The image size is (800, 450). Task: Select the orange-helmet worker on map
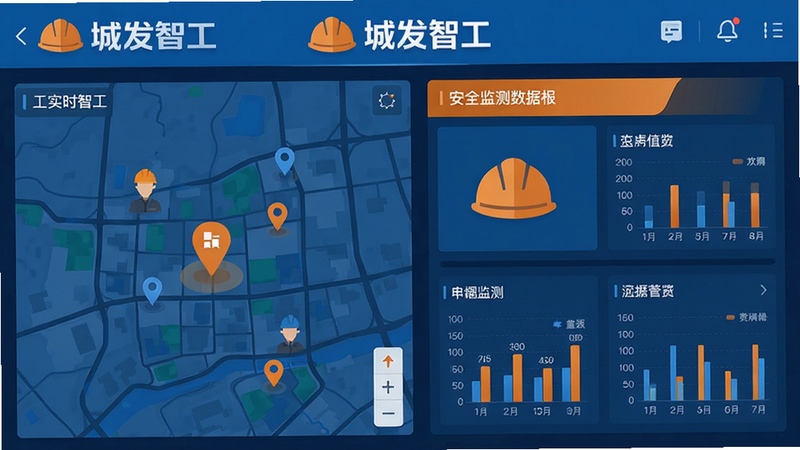pos(145,191)
